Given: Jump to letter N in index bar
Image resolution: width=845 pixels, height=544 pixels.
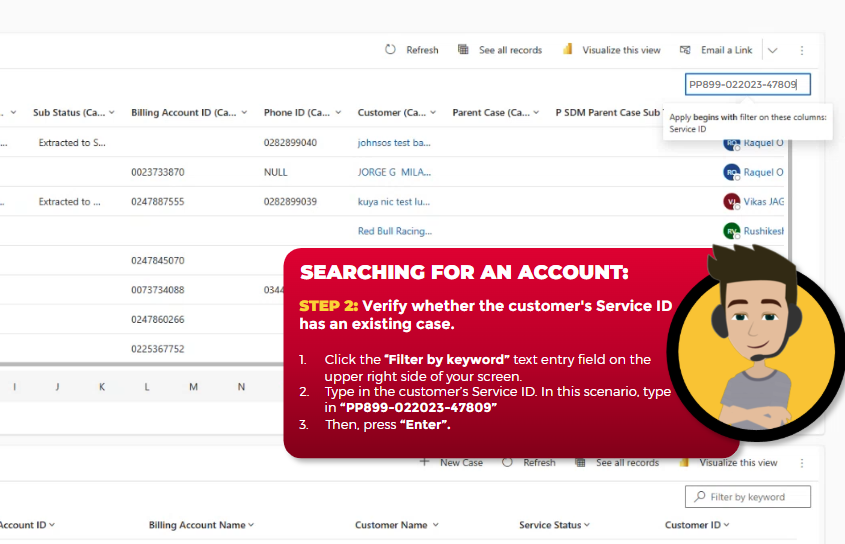Looking at the screenshot, I should (241, 387).
